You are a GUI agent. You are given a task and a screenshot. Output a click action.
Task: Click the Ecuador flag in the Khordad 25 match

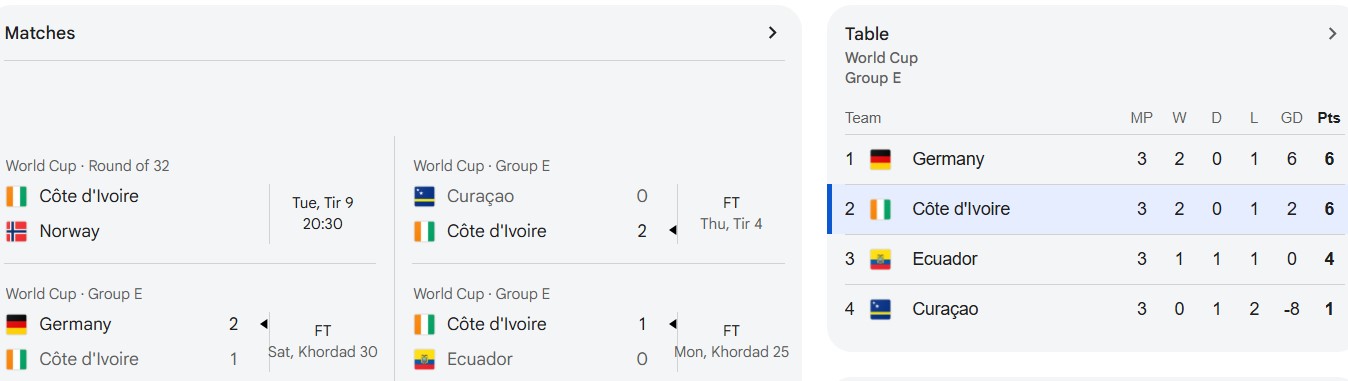(x=424, y=359)
